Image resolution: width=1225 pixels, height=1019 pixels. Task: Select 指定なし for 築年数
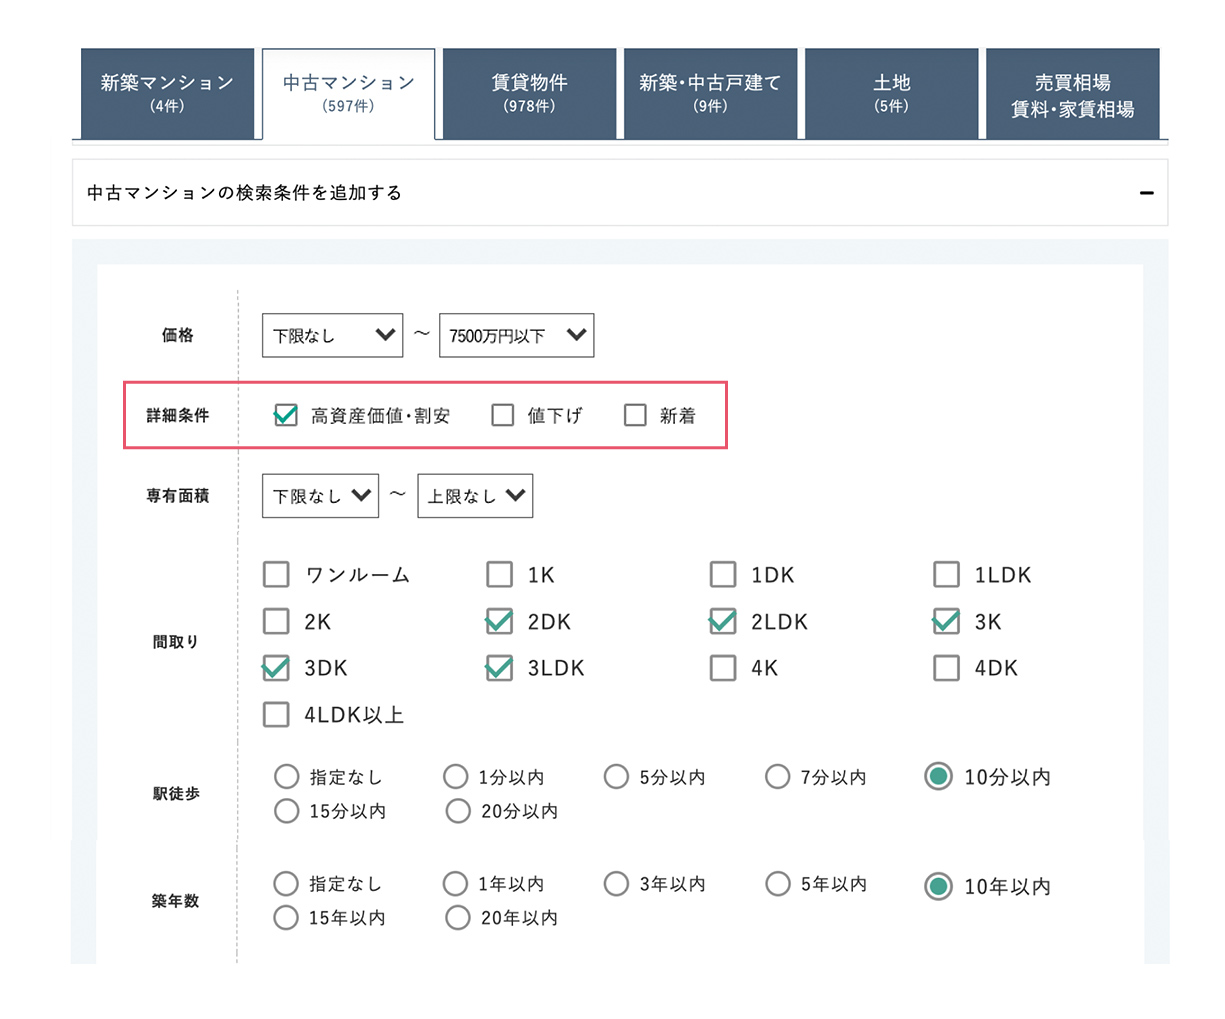click(286, 884)
